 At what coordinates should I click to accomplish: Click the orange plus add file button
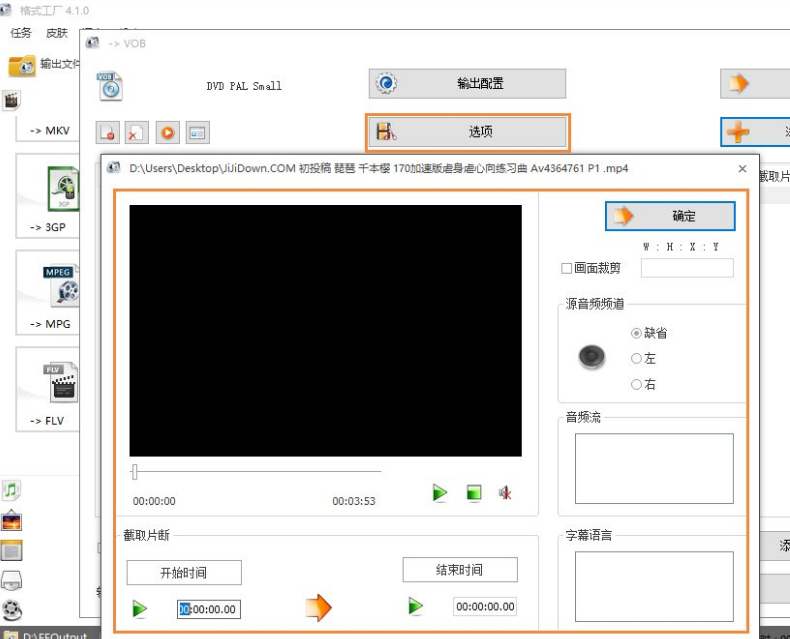[x=755, y=132]
